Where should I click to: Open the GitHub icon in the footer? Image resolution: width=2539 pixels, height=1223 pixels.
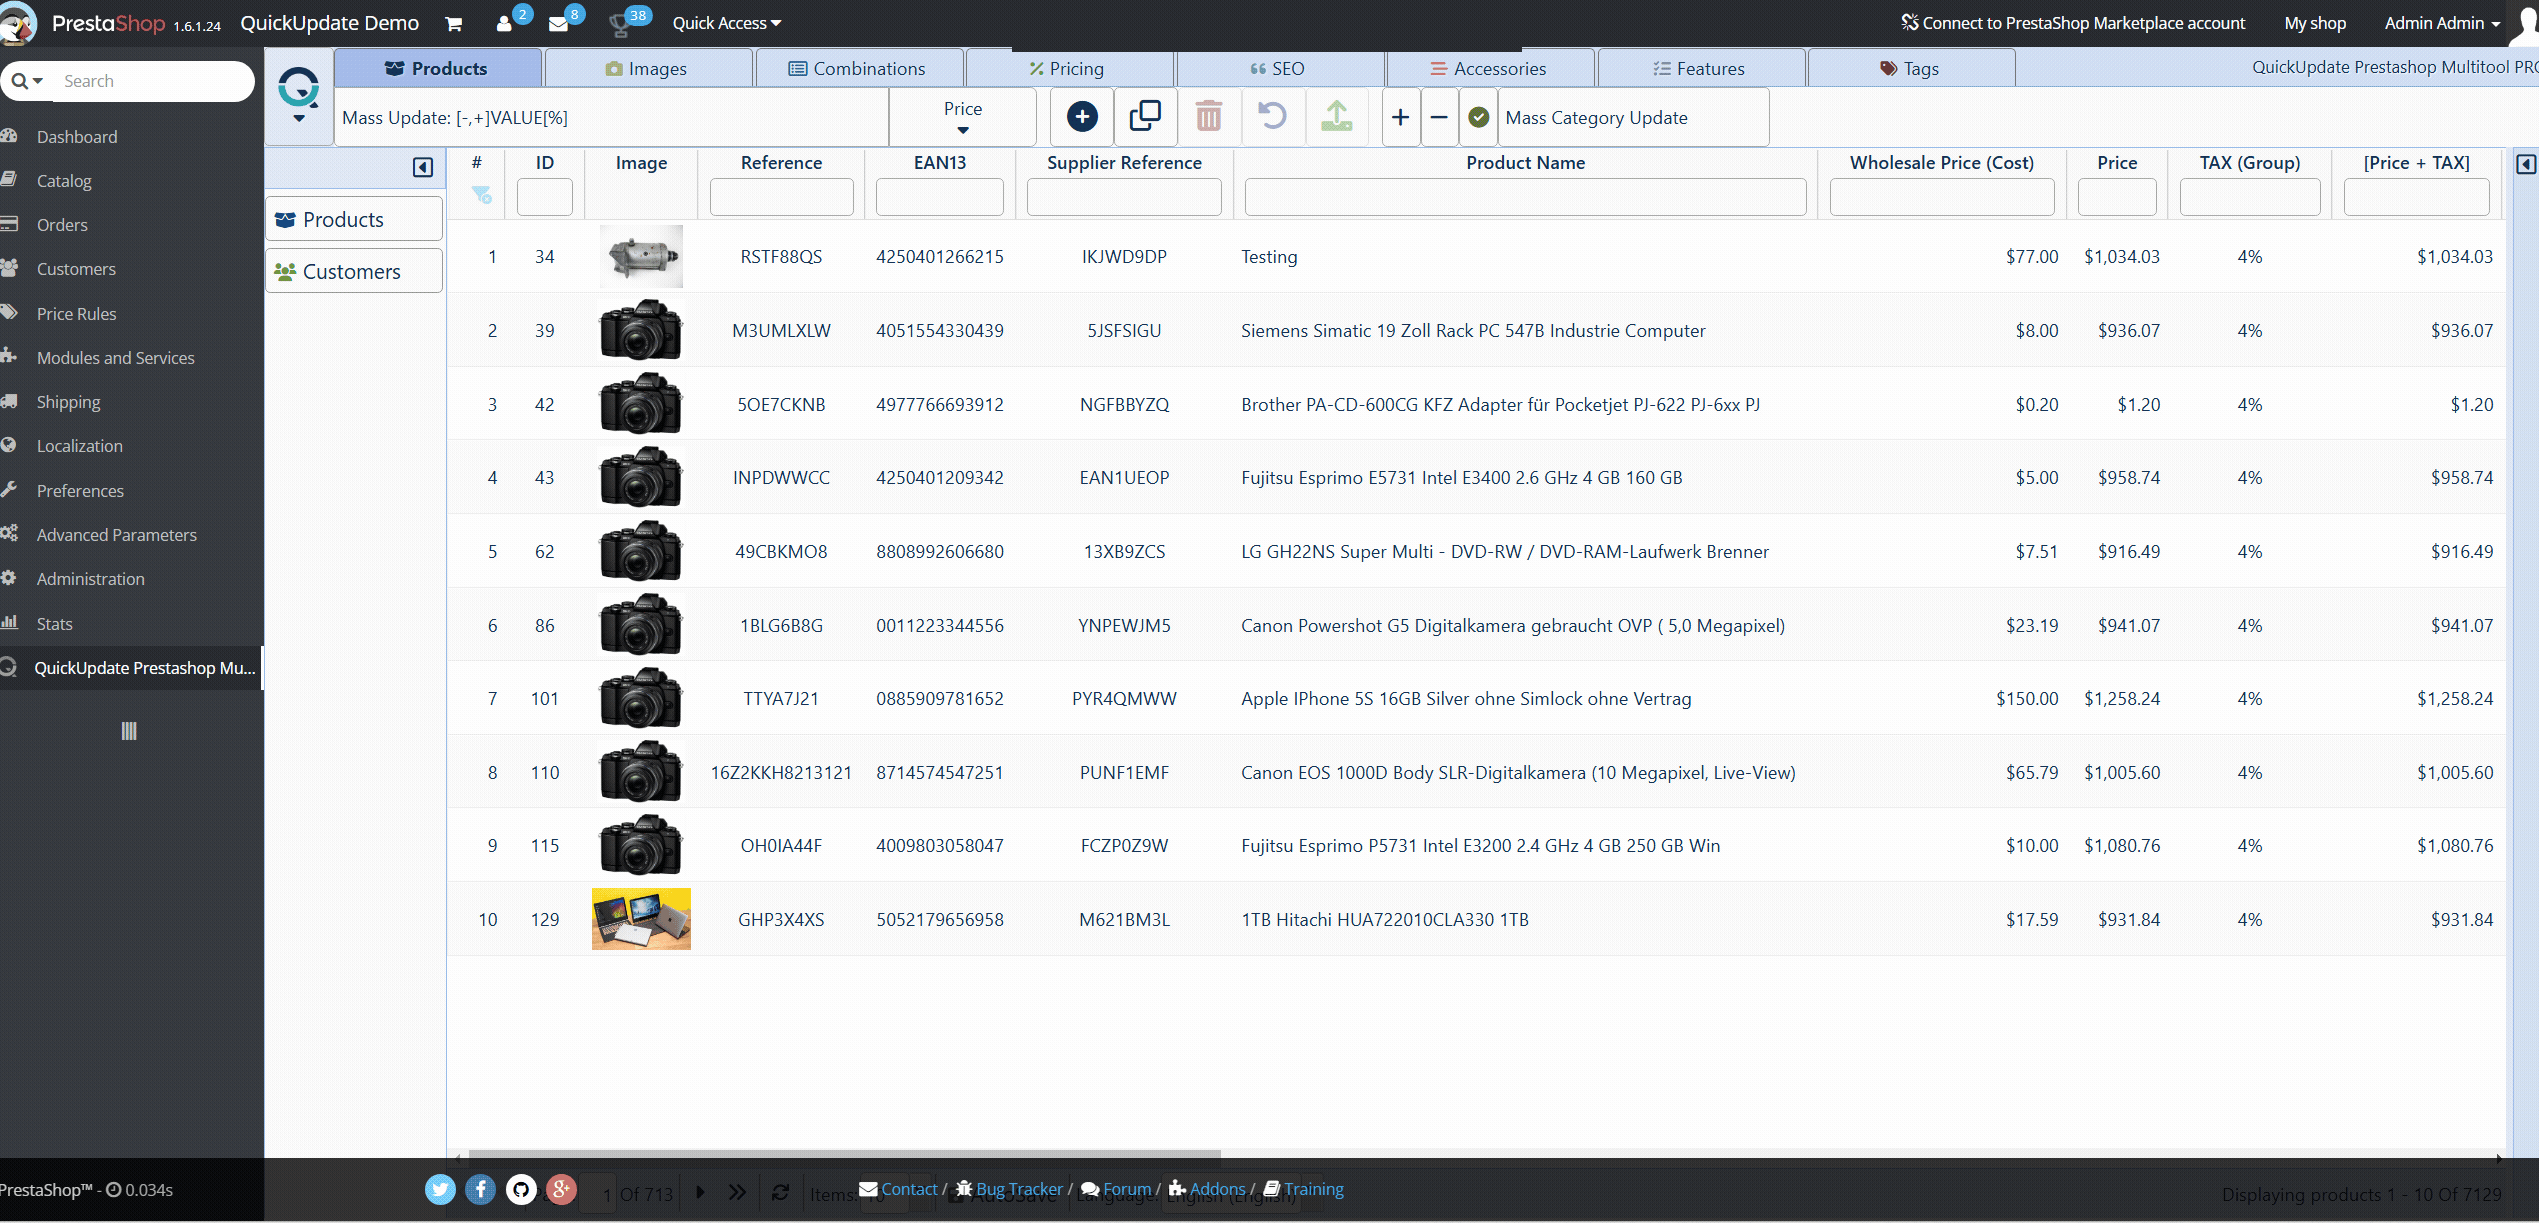(x=521, y=1190)
